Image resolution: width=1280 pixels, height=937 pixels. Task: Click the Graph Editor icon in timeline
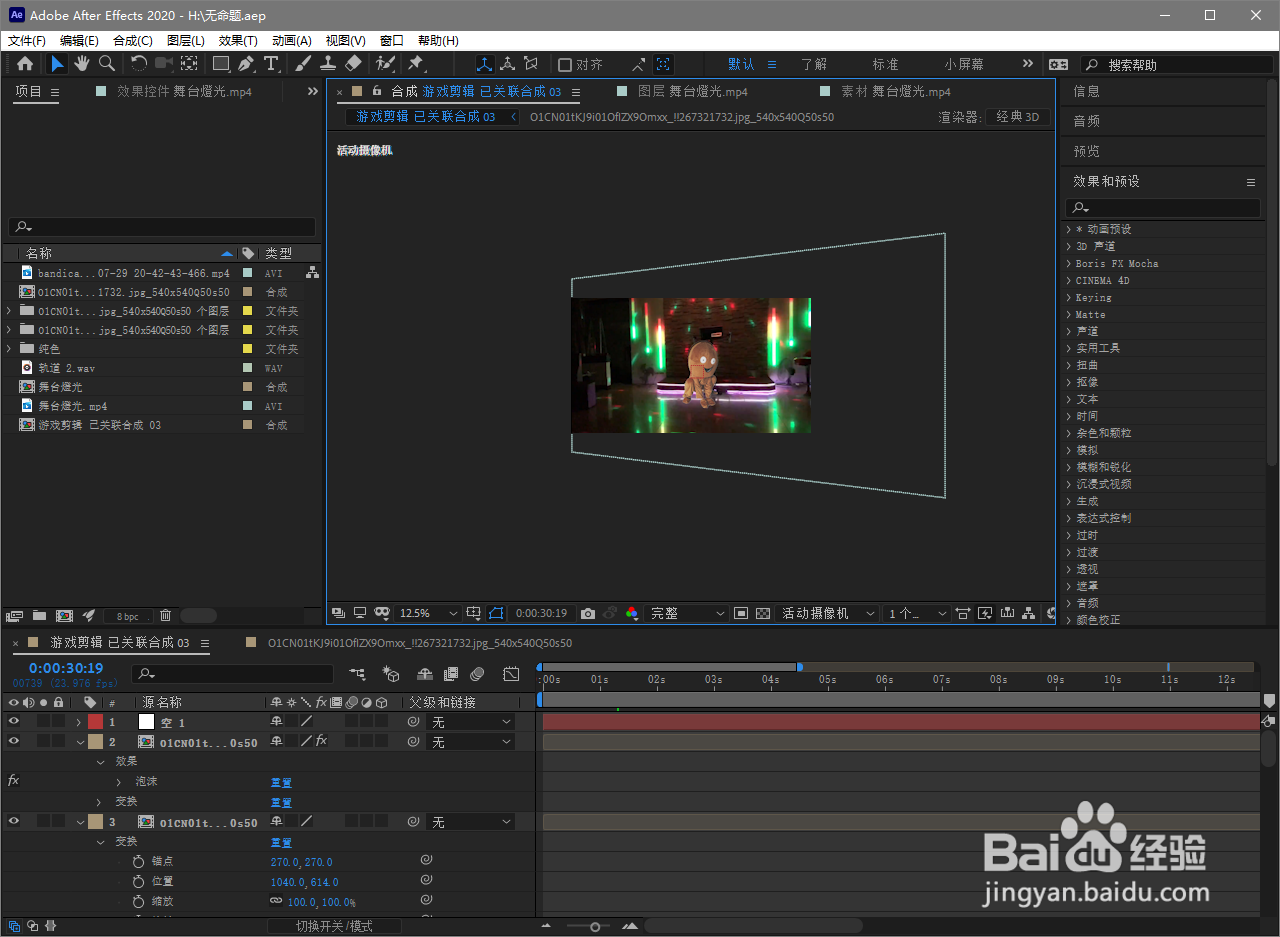(x=511, y=674)
